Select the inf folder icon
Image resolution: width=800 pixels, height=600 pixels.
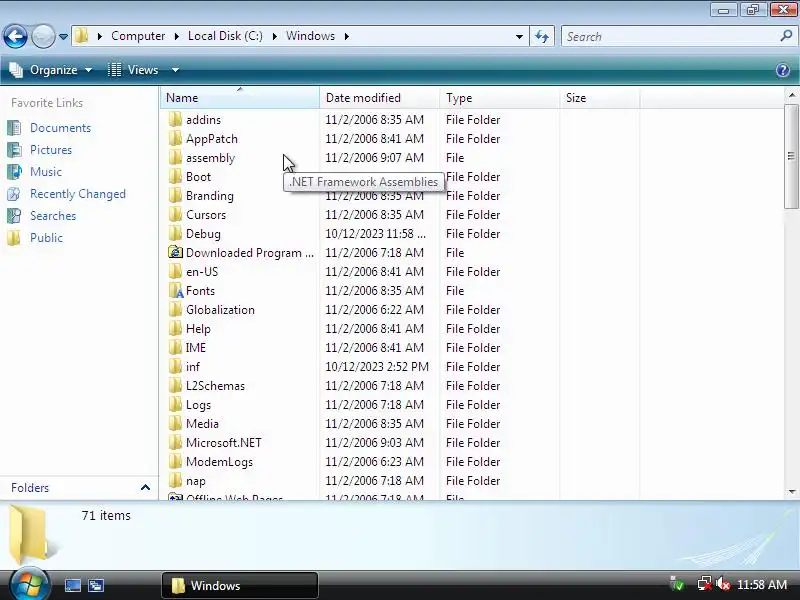click(x=175, y=366)
